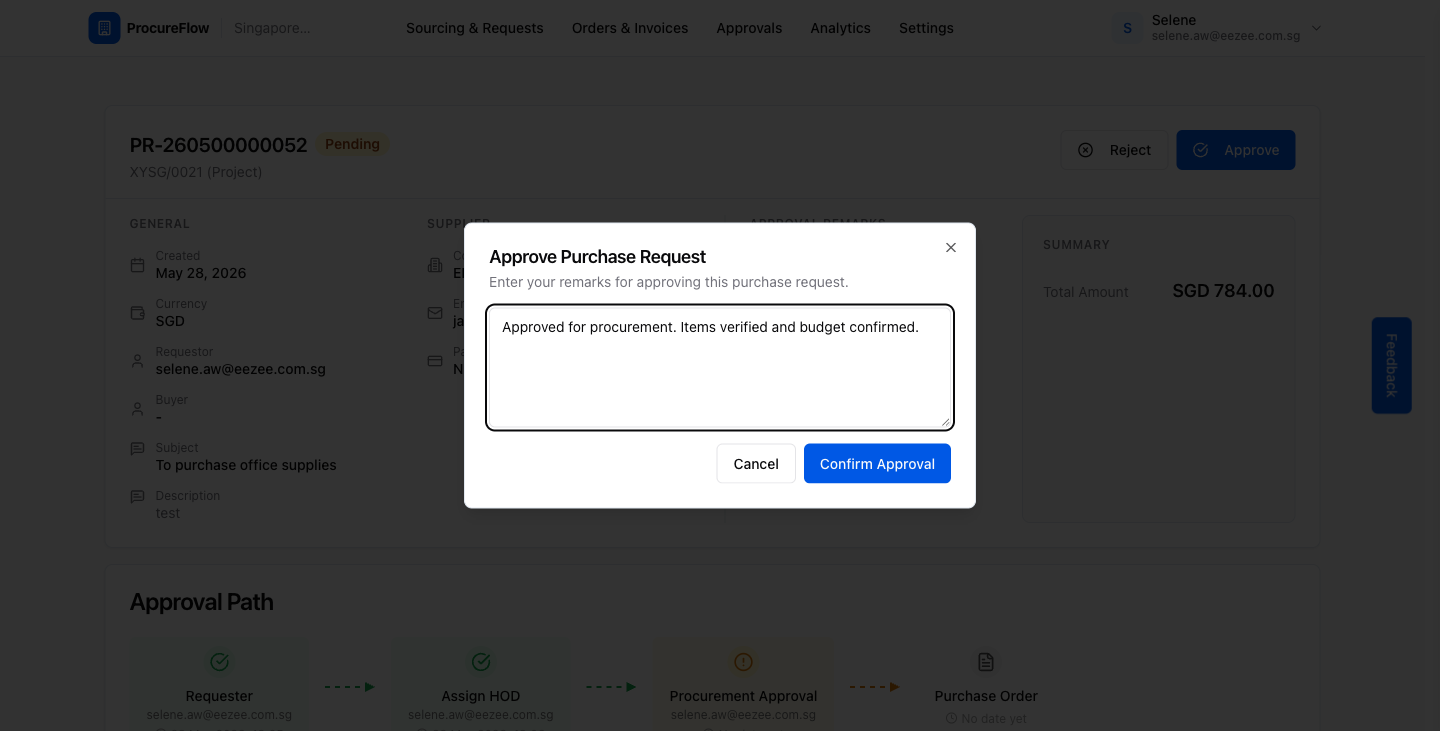
Task: Click the project code XYSG/0021 (Project)
Action: point(196,172)
